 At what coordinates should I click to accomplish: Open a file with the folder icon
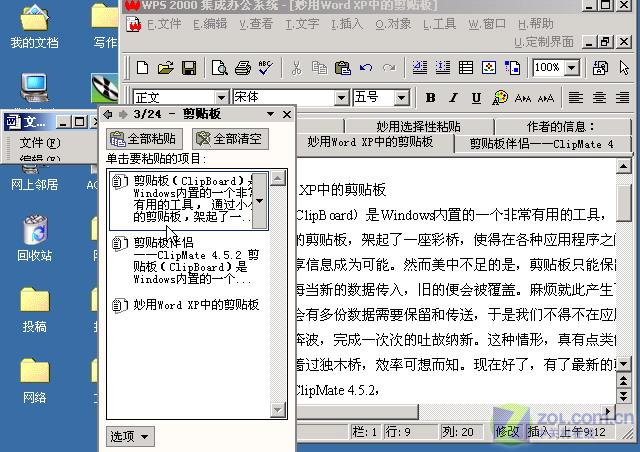(166, 67)
